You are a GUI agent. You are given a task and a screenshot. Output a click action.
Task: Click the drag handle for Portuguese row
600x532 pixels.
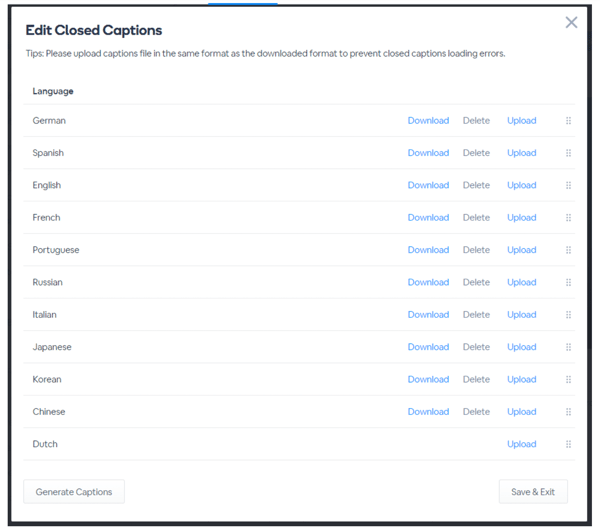[568, 250]
